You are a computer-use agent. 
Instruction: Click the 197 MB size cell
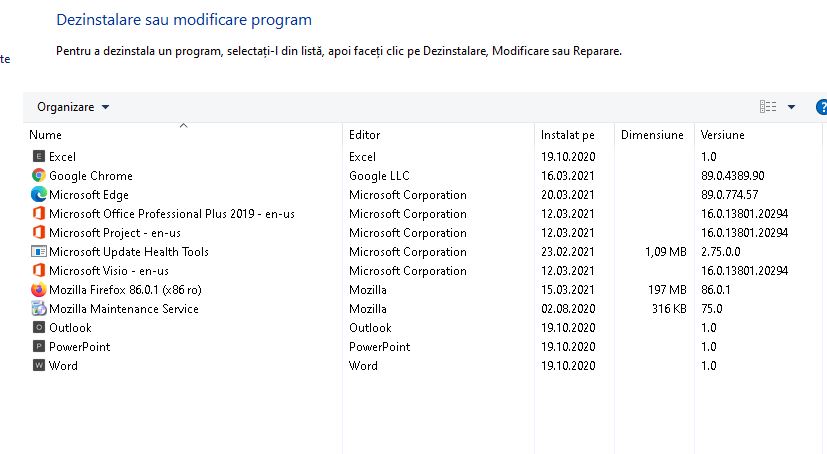[667, 289]
